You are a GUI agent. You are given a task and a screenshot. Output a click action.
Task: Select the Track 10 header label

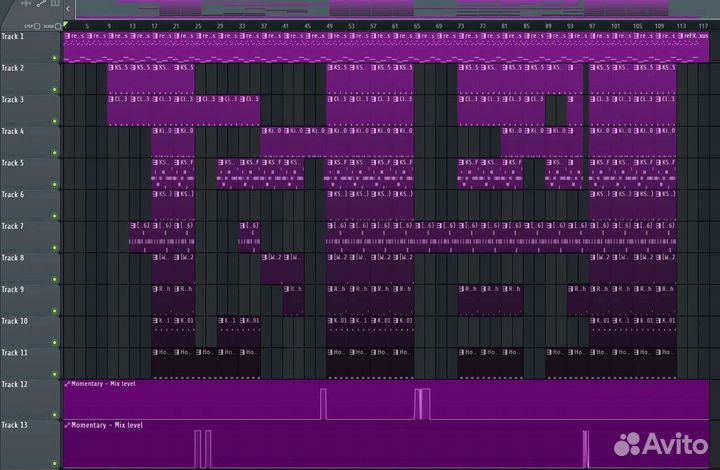click(15, 321)
